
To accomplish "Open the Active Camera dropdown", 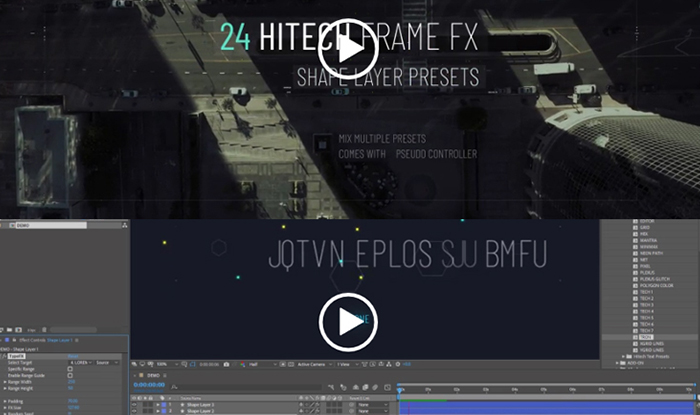I will pos(315,364).
